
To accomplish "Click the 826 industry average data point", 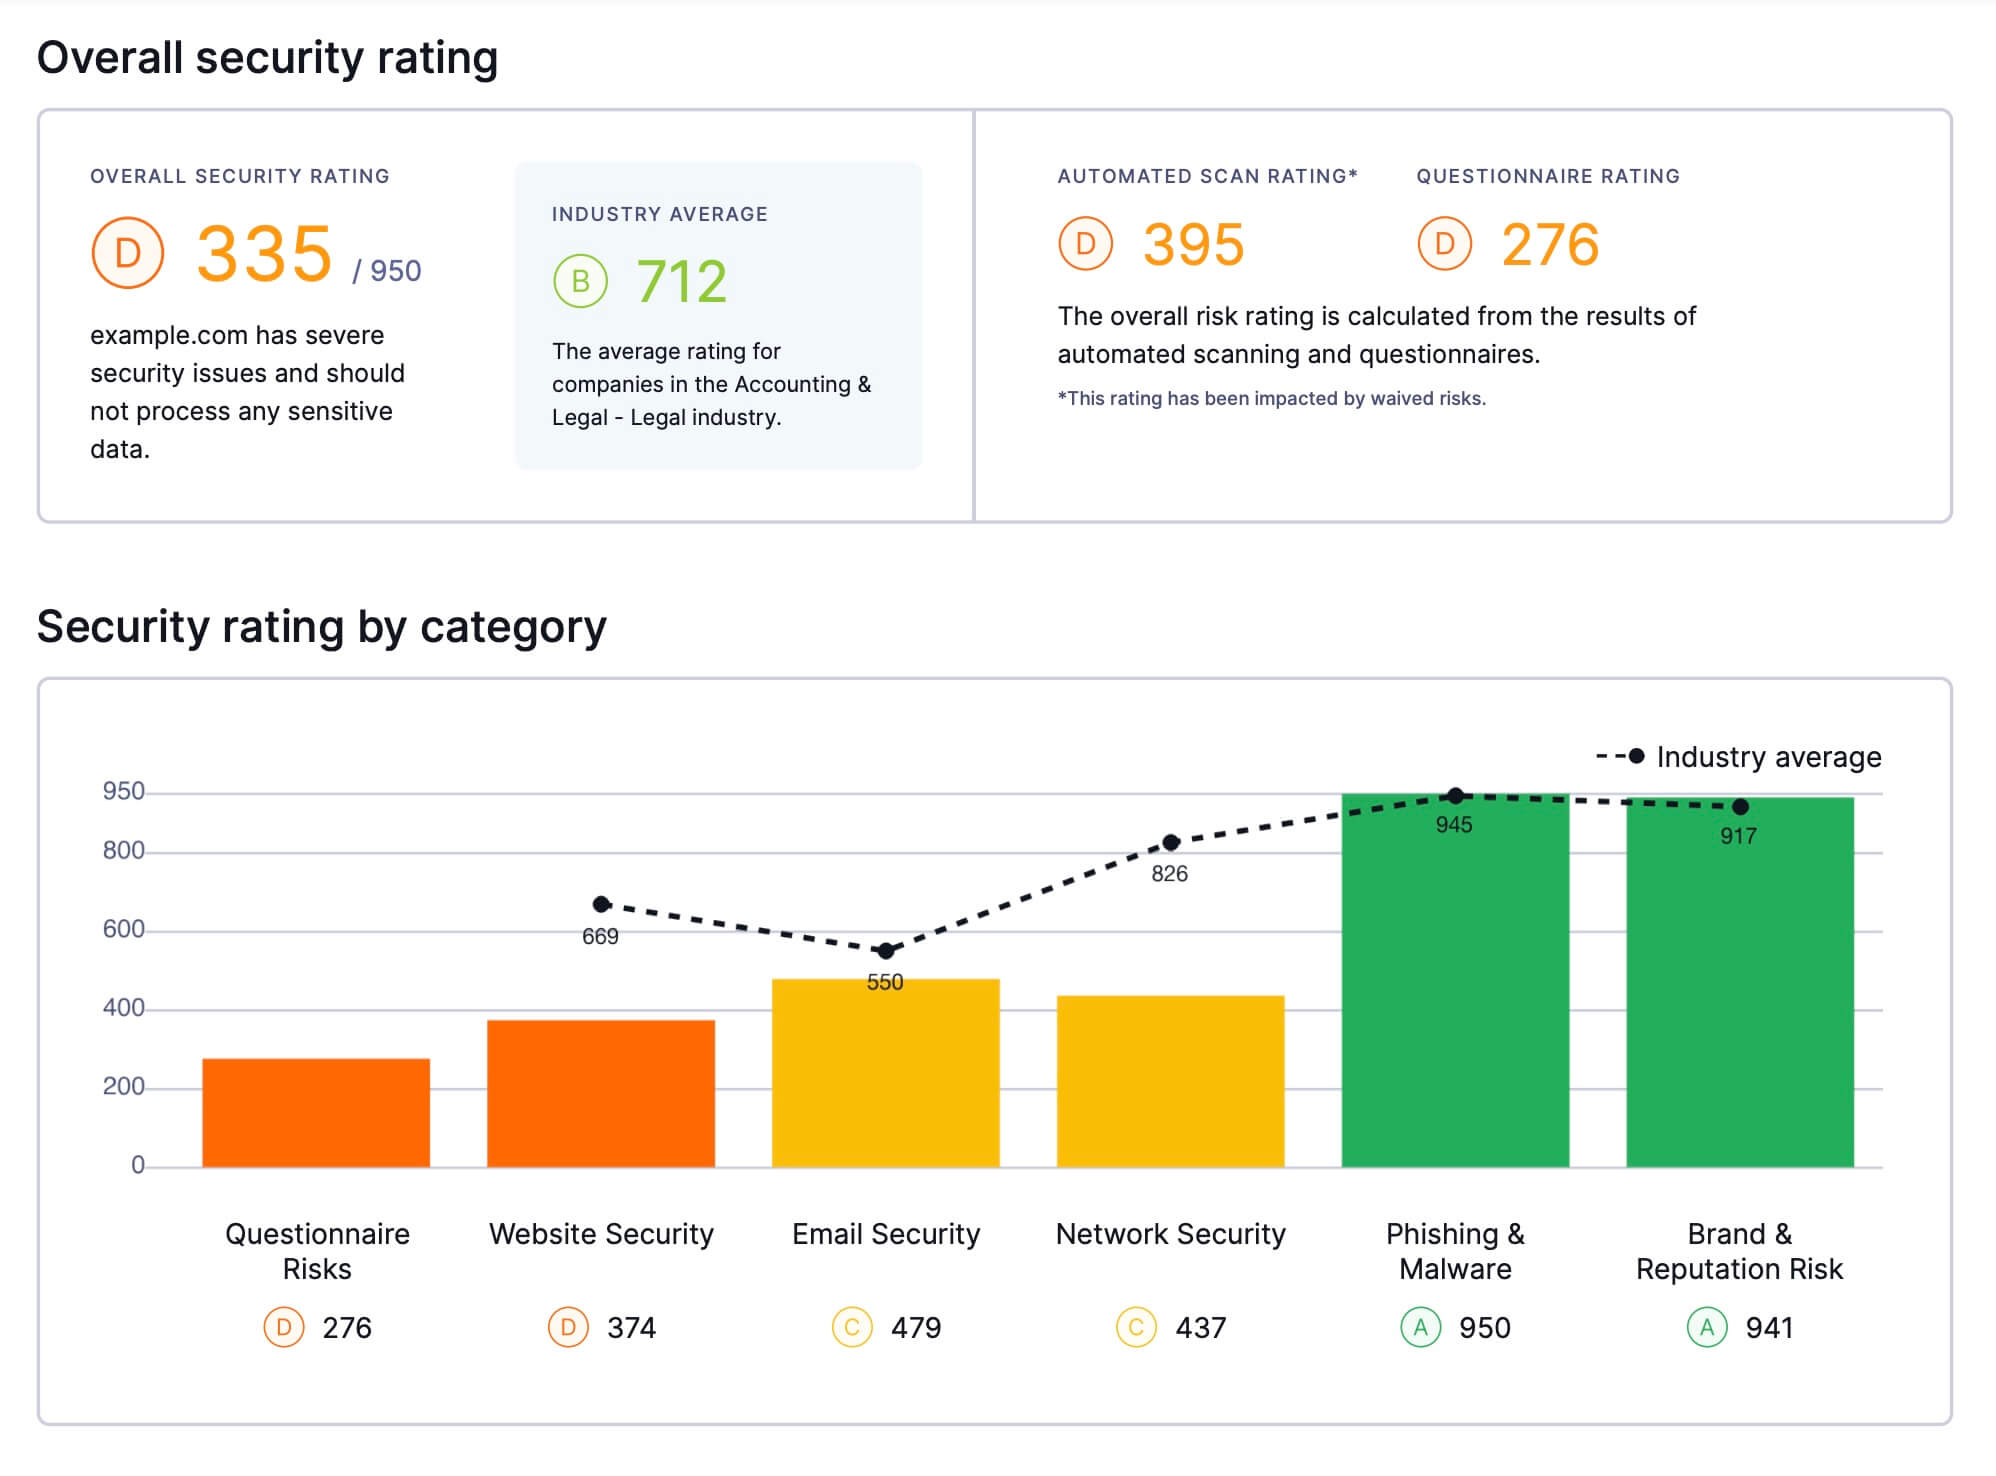I will (1171, 842).
